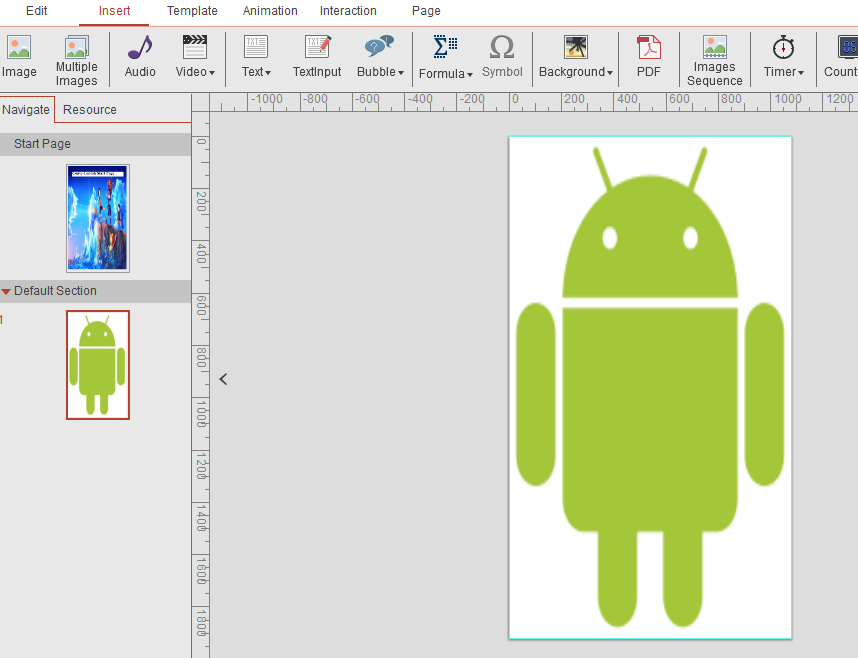Open the Formula dropdown arrow
858x658 pixels.
click(470, 74)
